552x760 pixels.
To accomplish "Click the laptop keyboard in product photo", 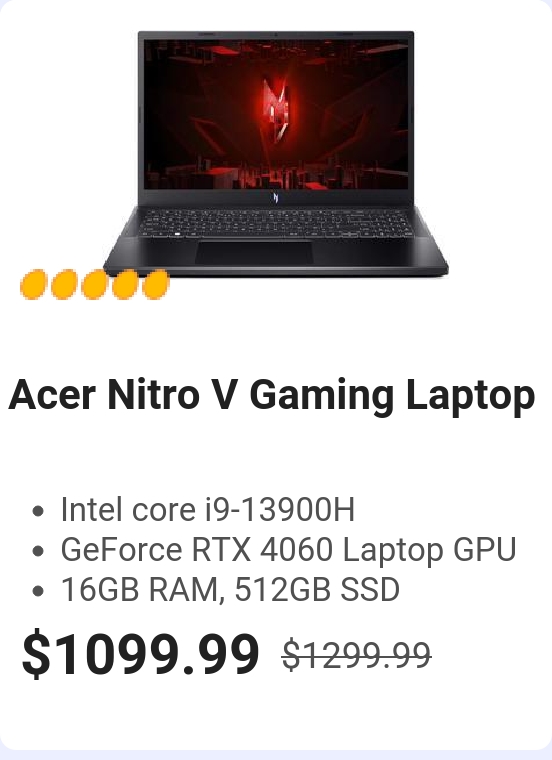I will tap(276, 223).
